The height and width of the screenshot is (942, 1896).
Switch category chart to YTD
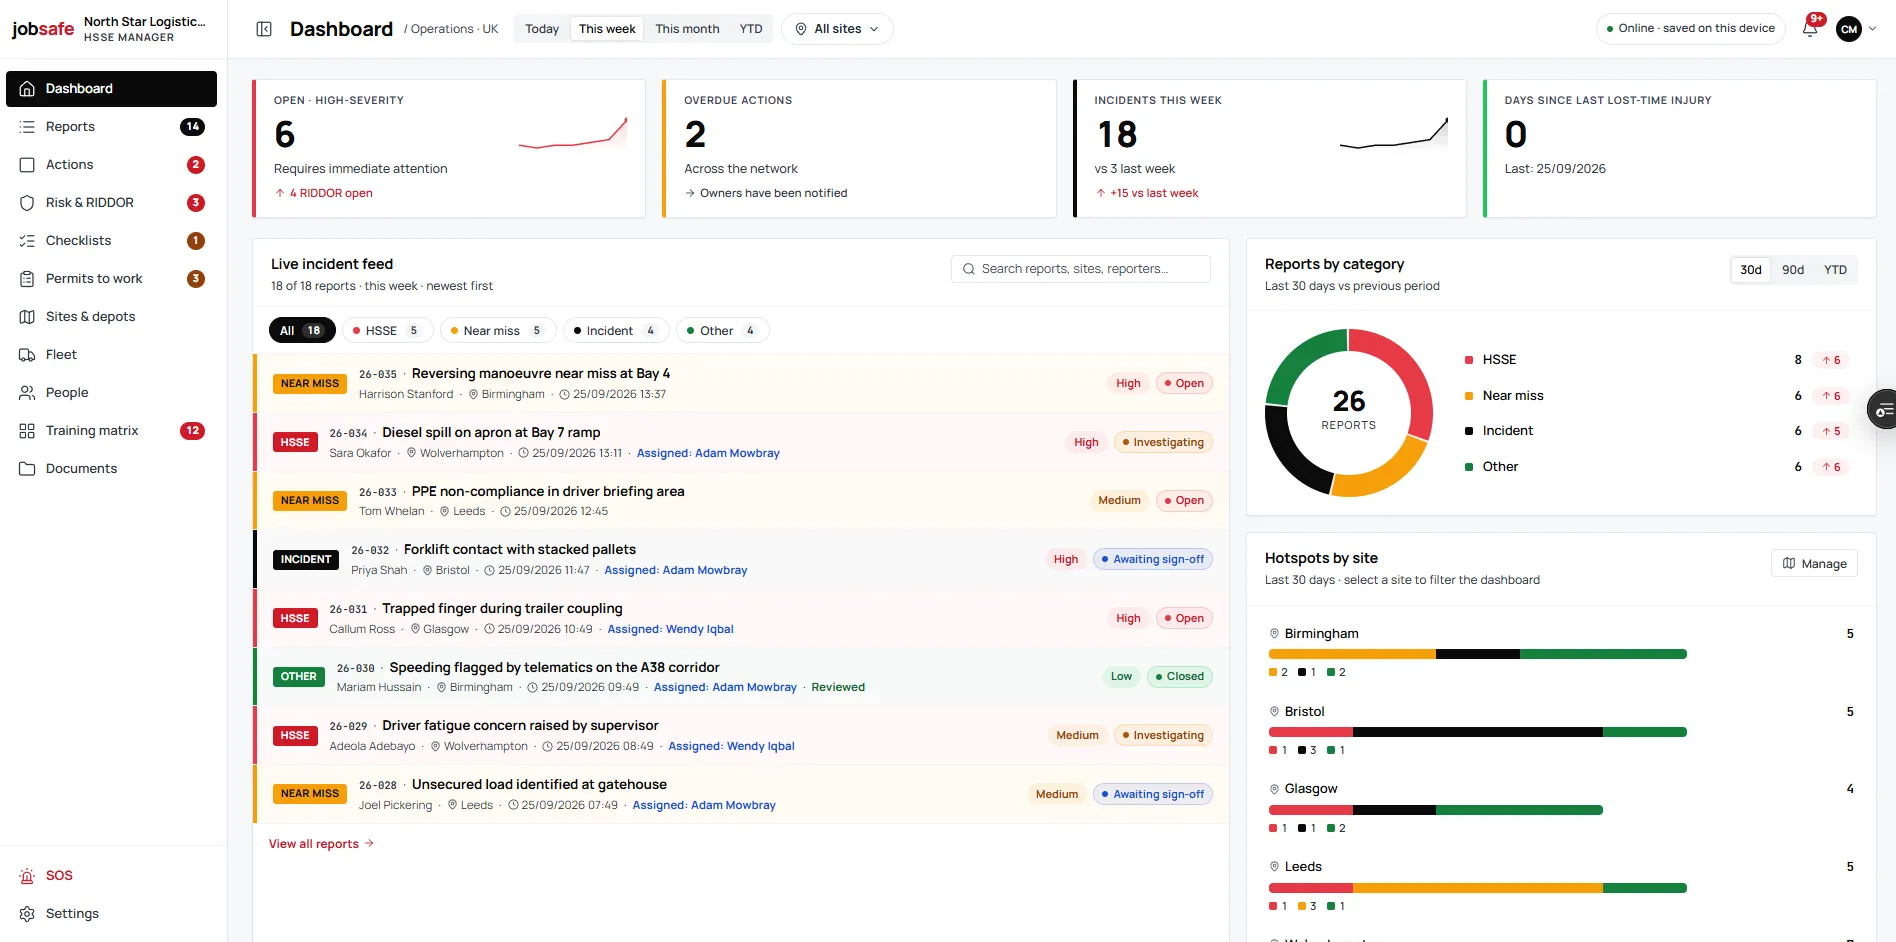[1835, 270]
